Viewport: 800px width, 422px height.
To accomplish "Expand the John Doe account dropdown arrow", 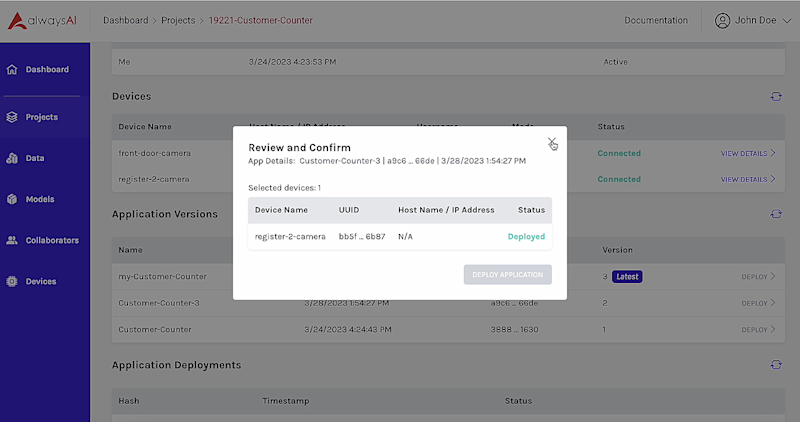I will point(787,21).
